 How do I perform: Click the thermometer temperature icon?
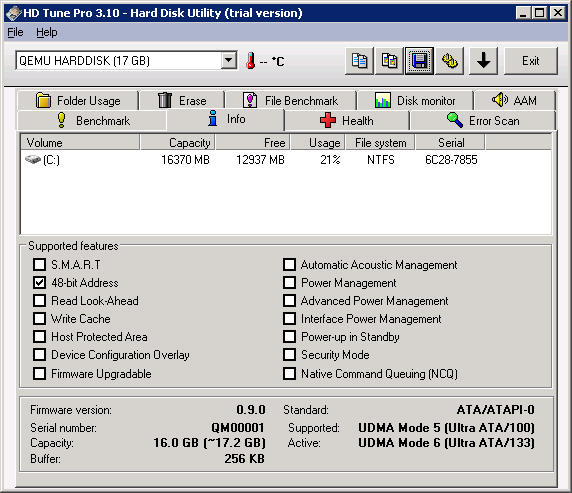[x=251, y=61]
